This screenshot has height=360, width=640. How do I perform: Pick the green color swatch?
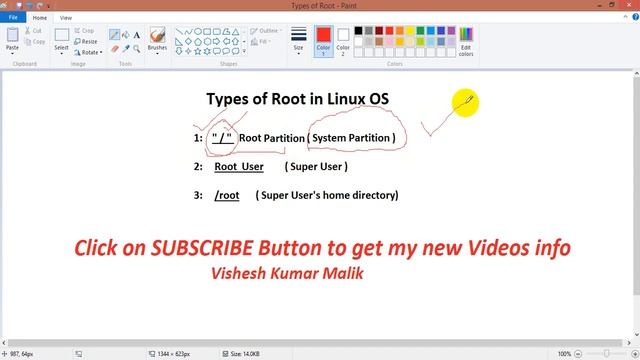point(420,31)
